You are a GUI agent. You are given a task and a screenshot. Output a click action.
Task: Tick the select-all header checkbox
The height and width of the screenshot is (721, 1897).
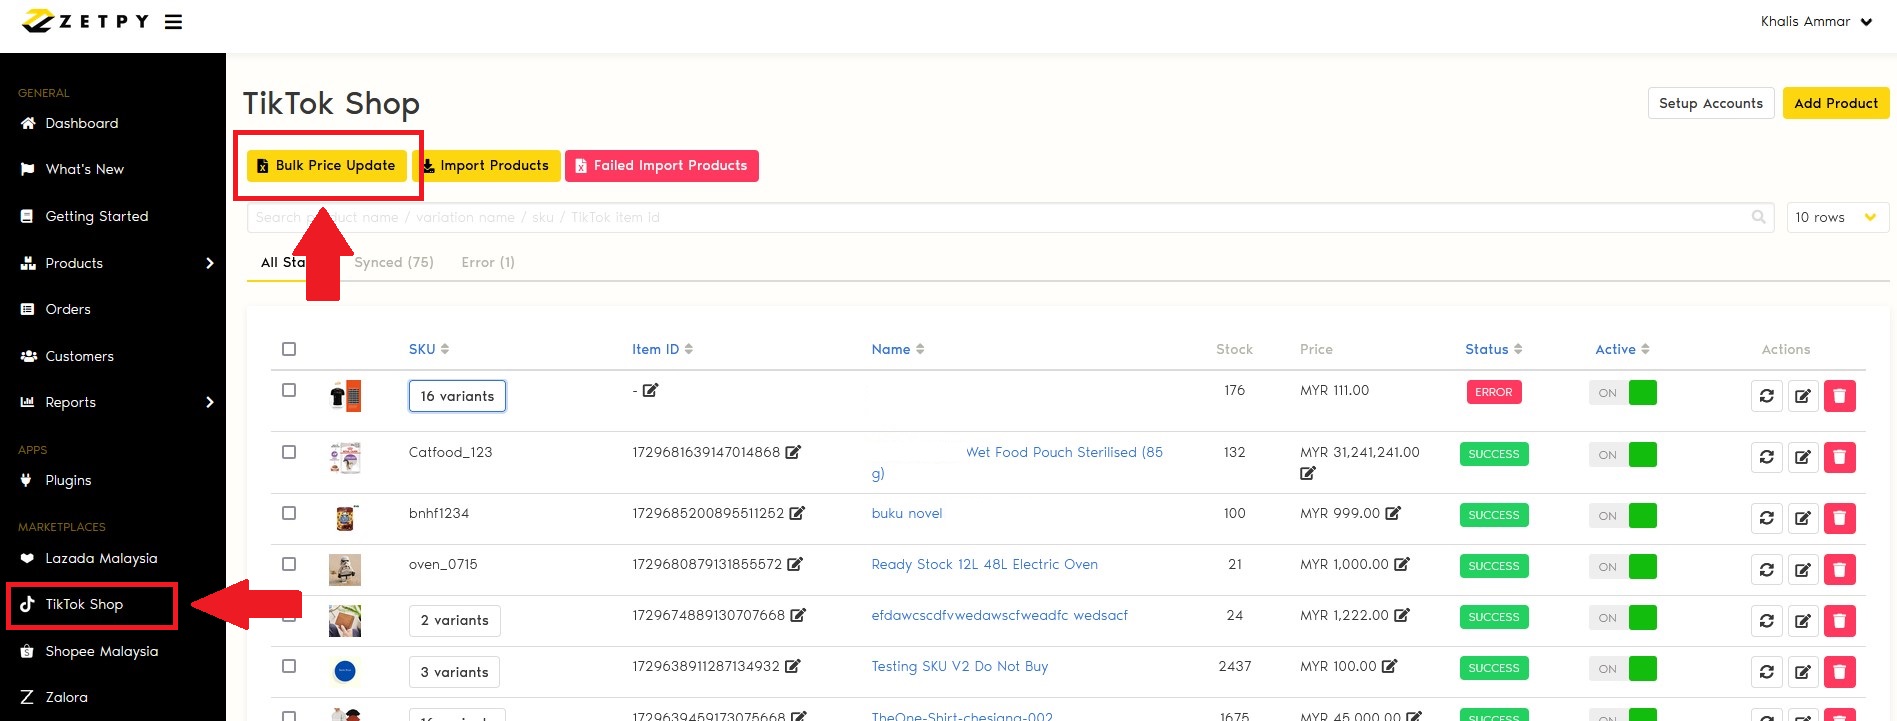pos(289,349)
